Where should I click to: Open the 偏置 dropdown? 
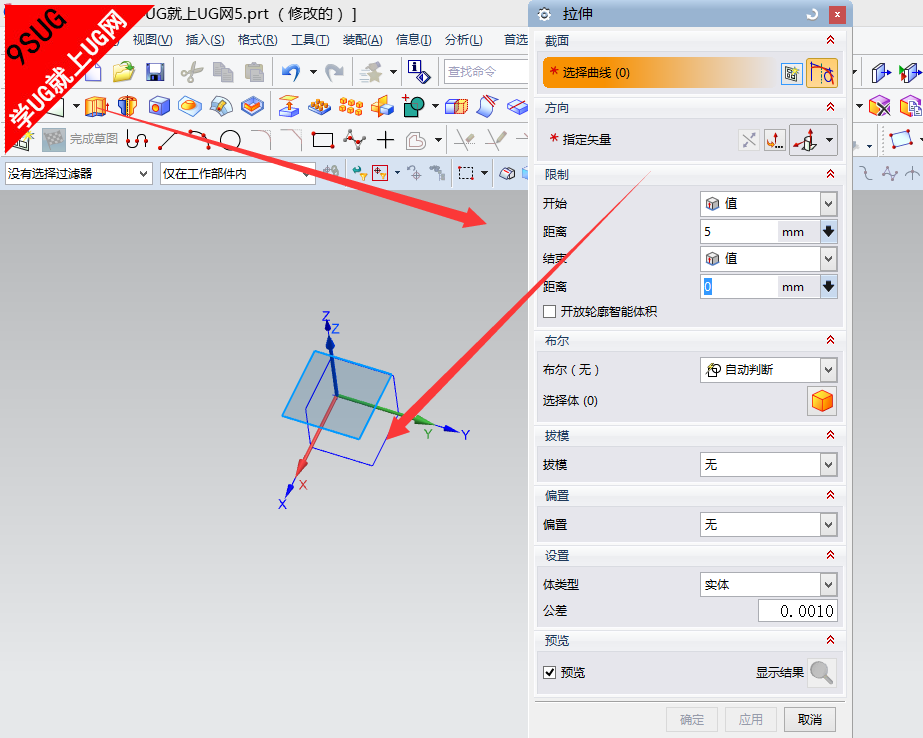768,524
